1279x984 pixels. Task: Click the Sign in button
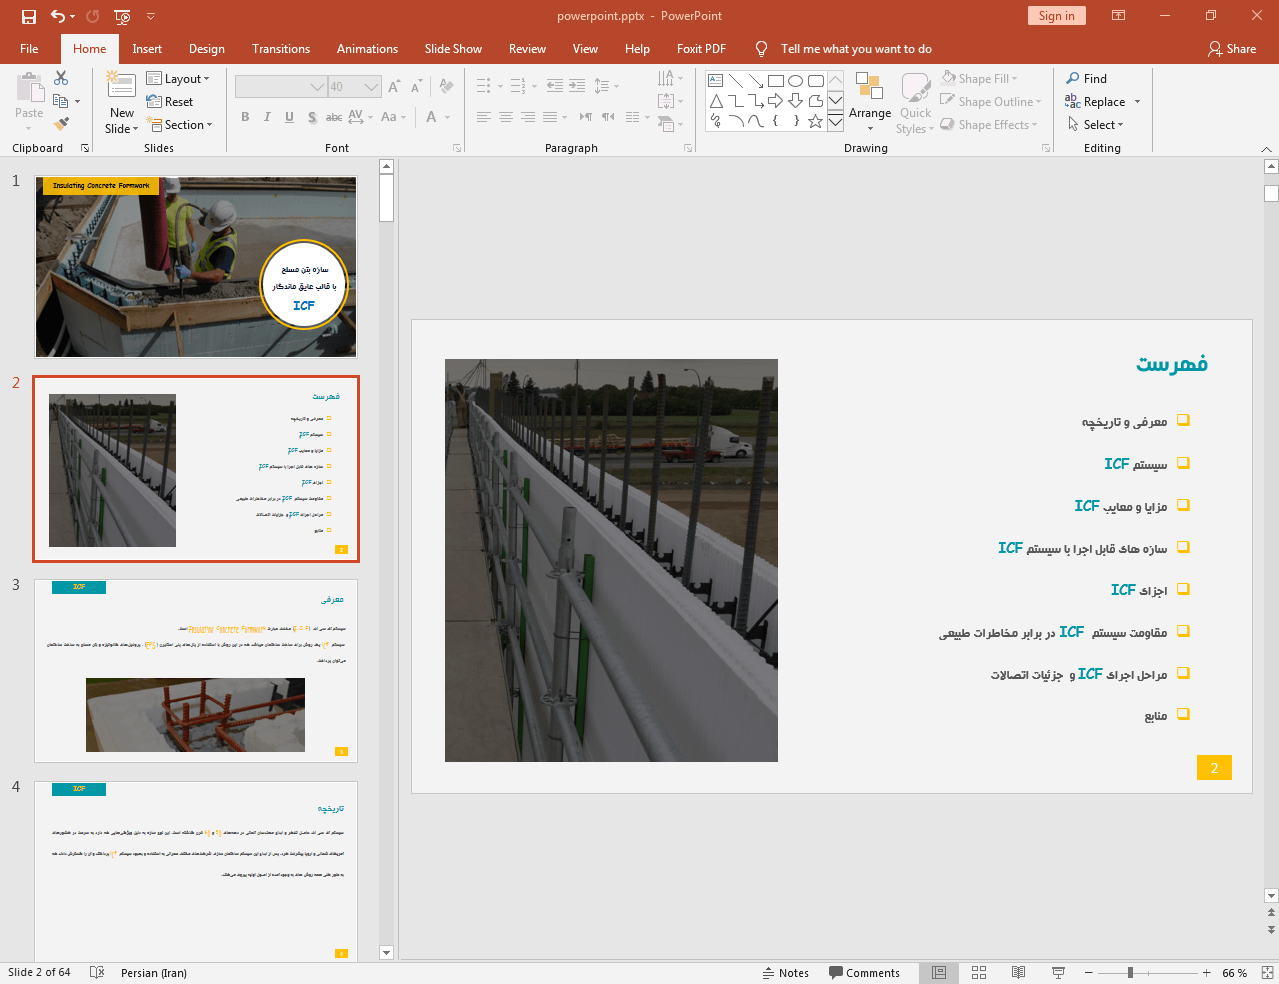(x=1056, y=16)
